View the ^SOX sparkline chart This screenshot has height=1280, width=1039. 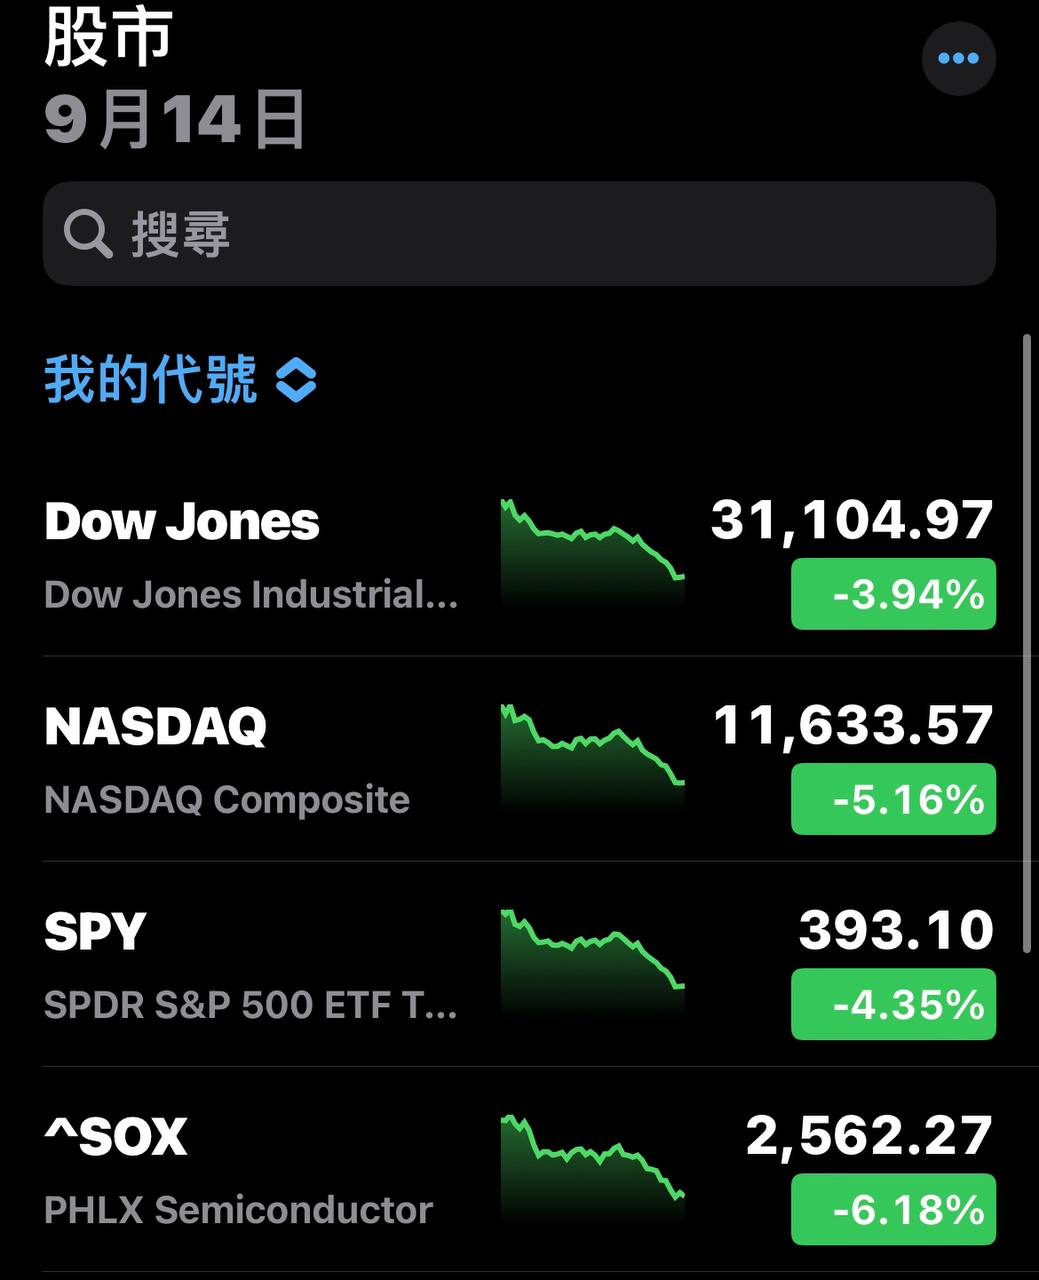click(593, 1167)
